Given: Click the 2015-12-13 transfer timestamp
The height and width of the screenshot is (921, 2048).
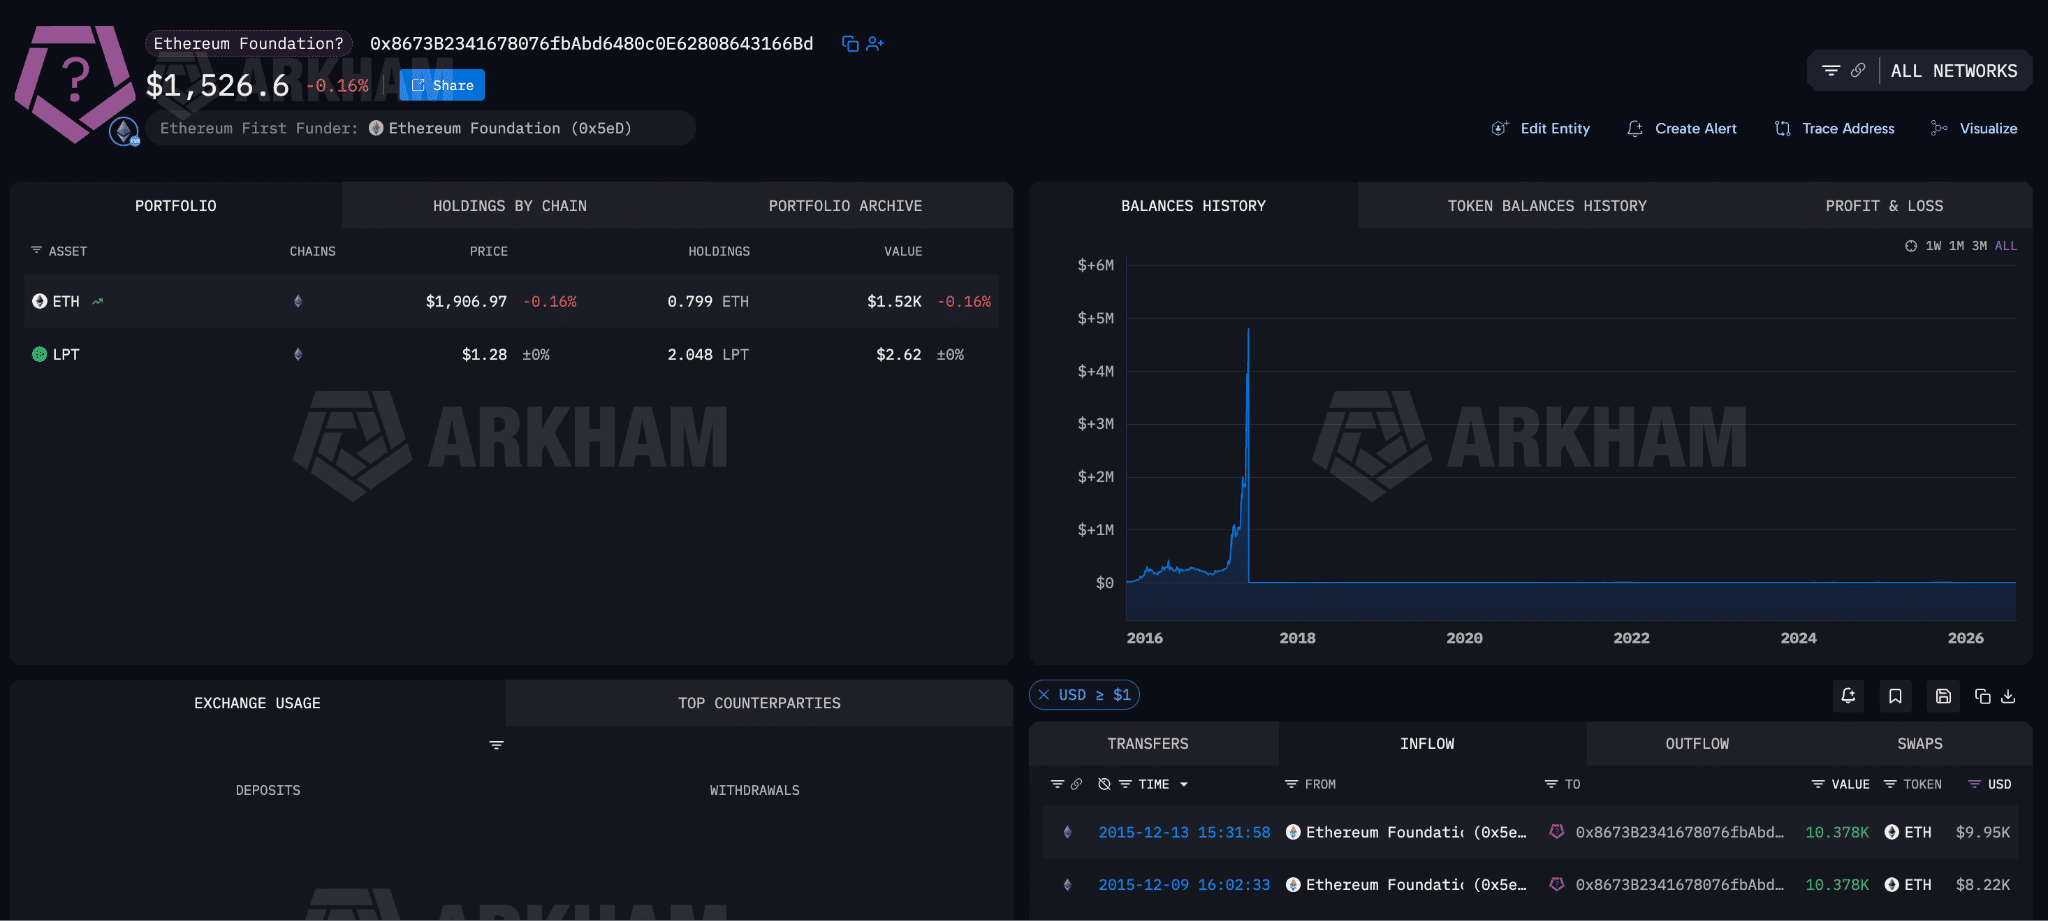Looking at the screenshot, I should (1184, 832).
